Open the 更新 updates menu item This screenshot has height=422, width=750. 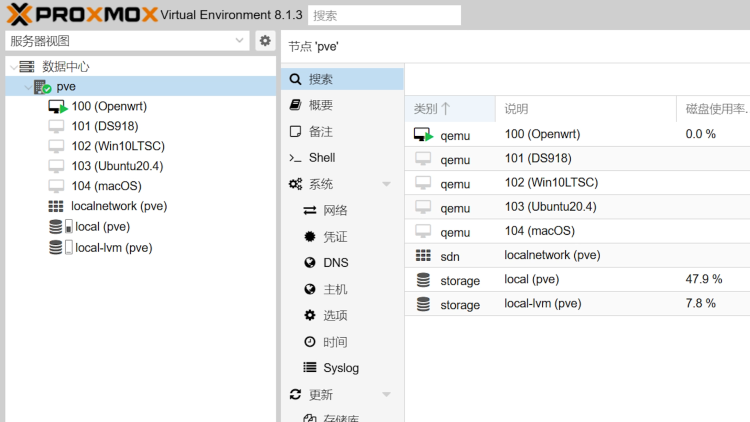pyautogui.click(x=342, y=394)
